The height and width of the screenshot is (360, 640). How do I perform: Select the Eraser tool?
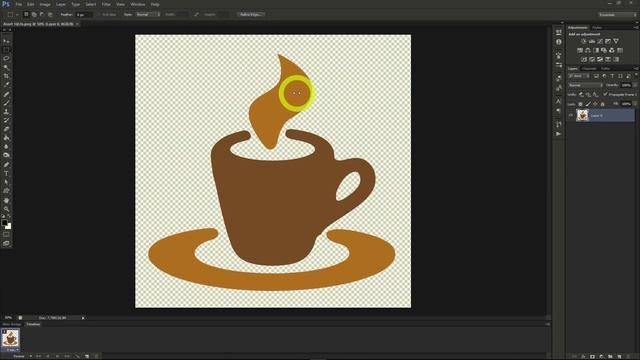point(6,129)
